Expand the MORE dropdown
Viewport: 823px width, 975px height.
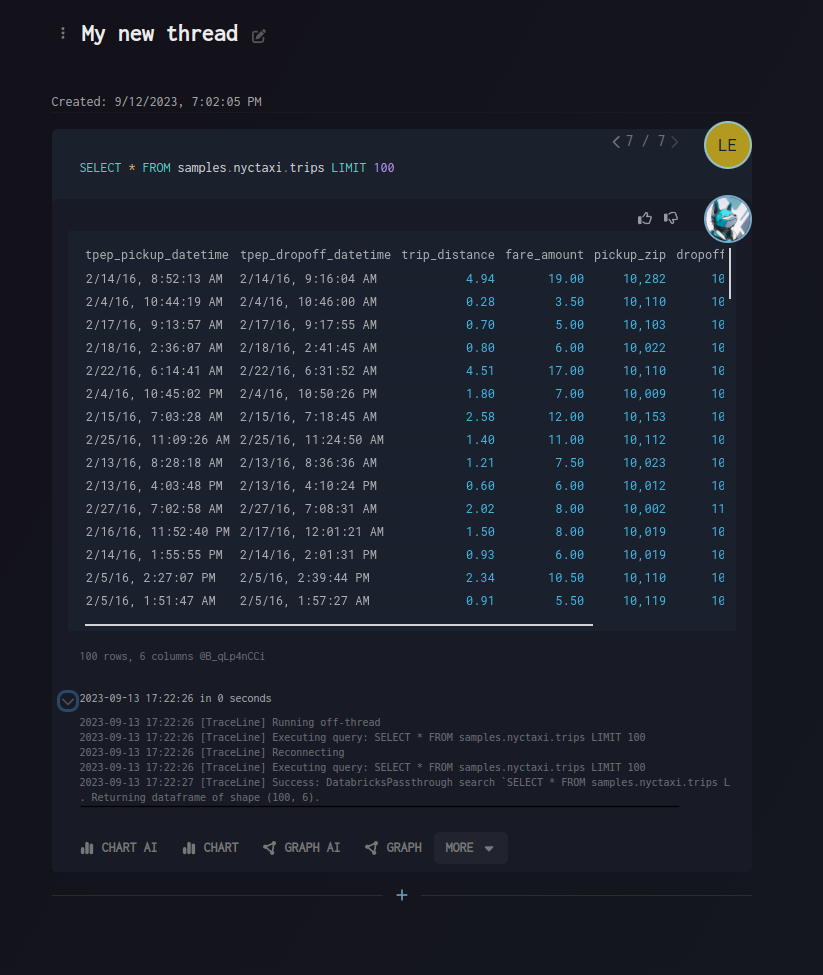pos(471,848)
